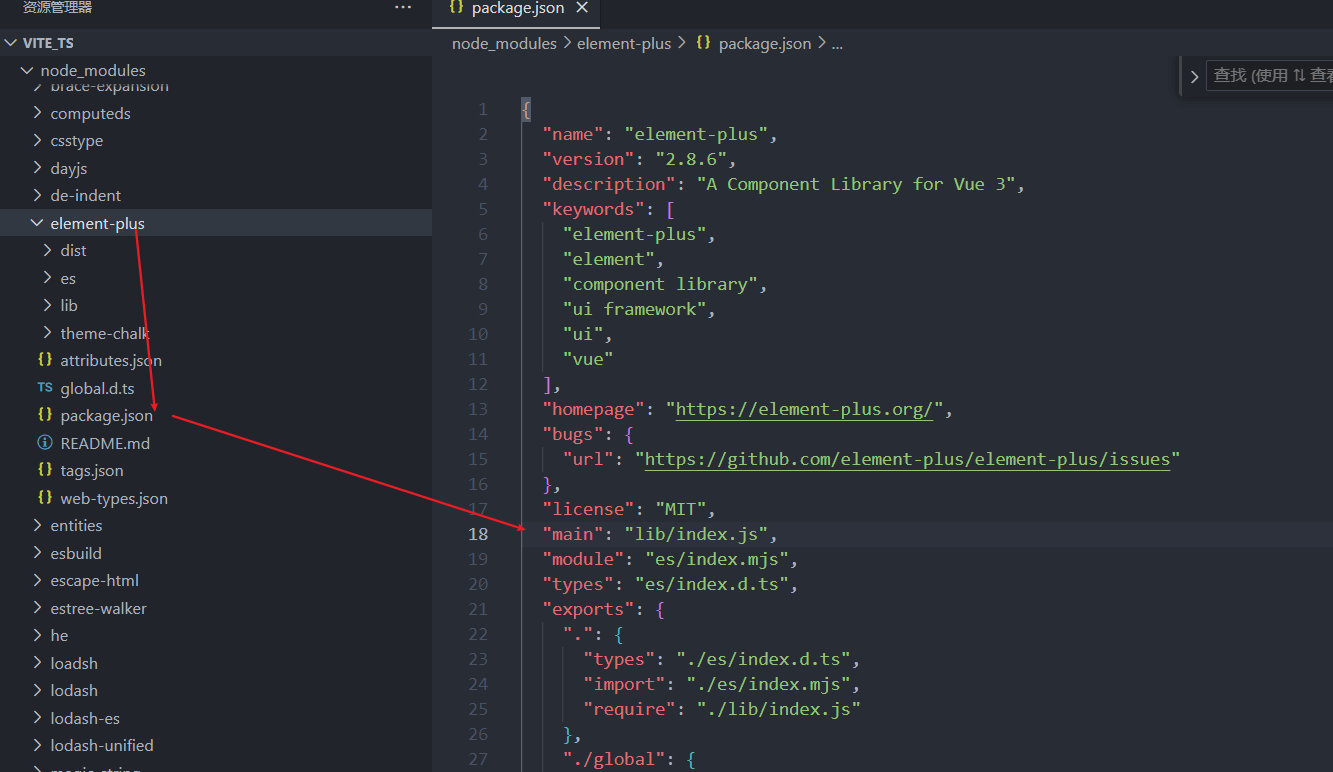Click the JSON icon in breadcrumb path
The height and width of the screenshot is (772, 1333).
click(703, 43)
